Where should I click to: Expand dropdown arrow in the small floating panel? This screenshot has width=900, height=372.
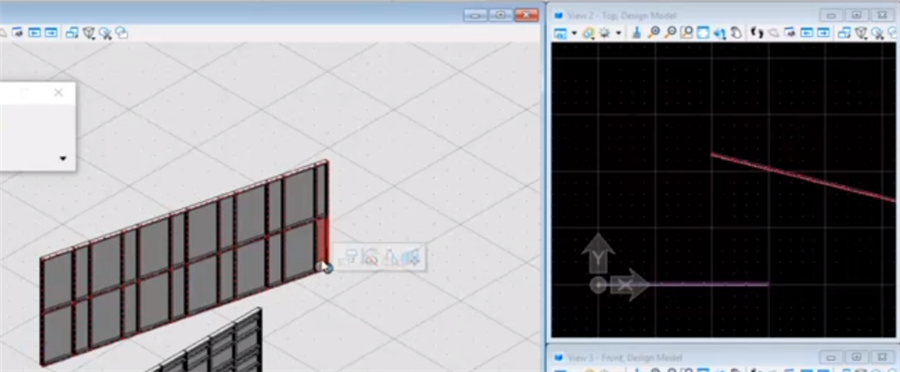click(x=63, y=158)
